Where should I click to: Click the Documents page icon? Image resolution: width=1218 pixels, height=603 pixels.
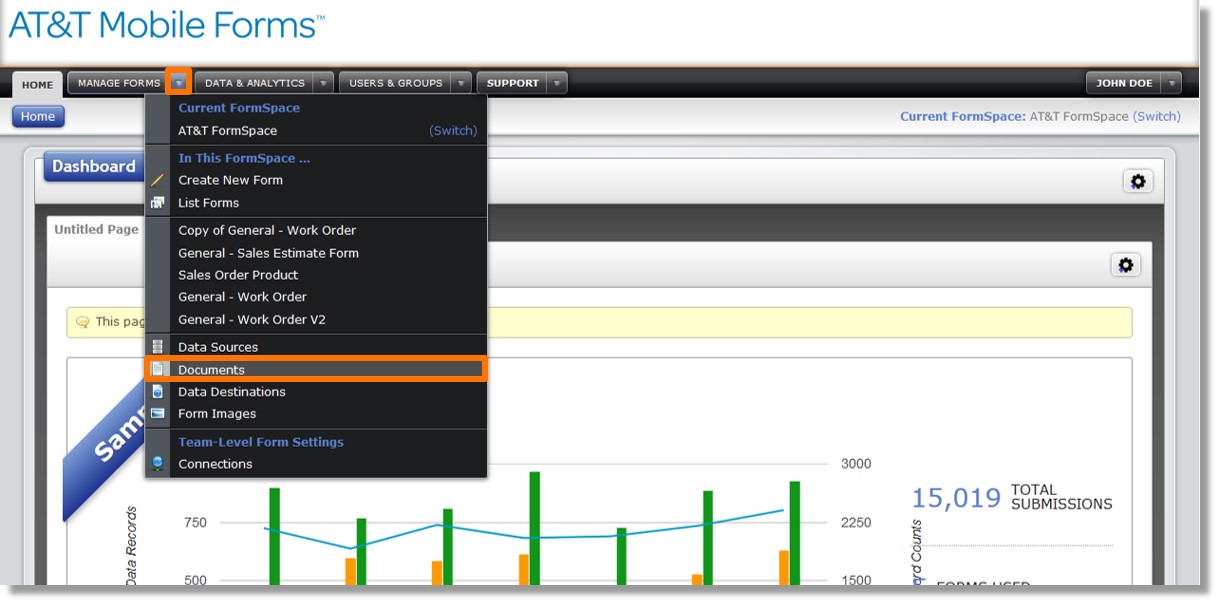157,370
